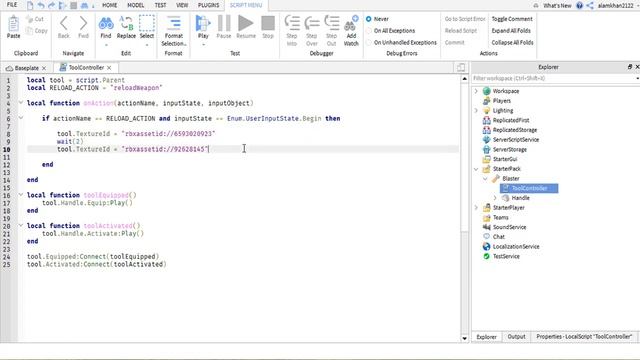Close the ToolController script tab

click(x=109, y=68)
